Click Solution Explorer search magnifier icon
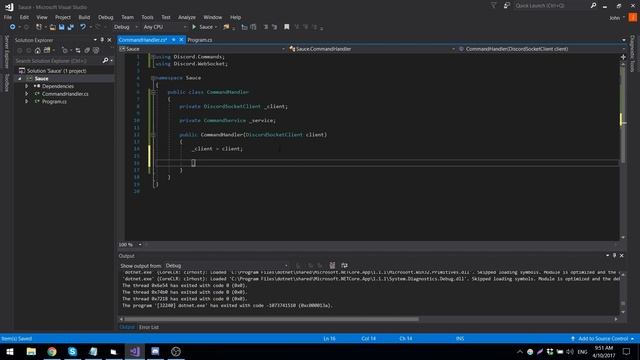 [105, 61]
